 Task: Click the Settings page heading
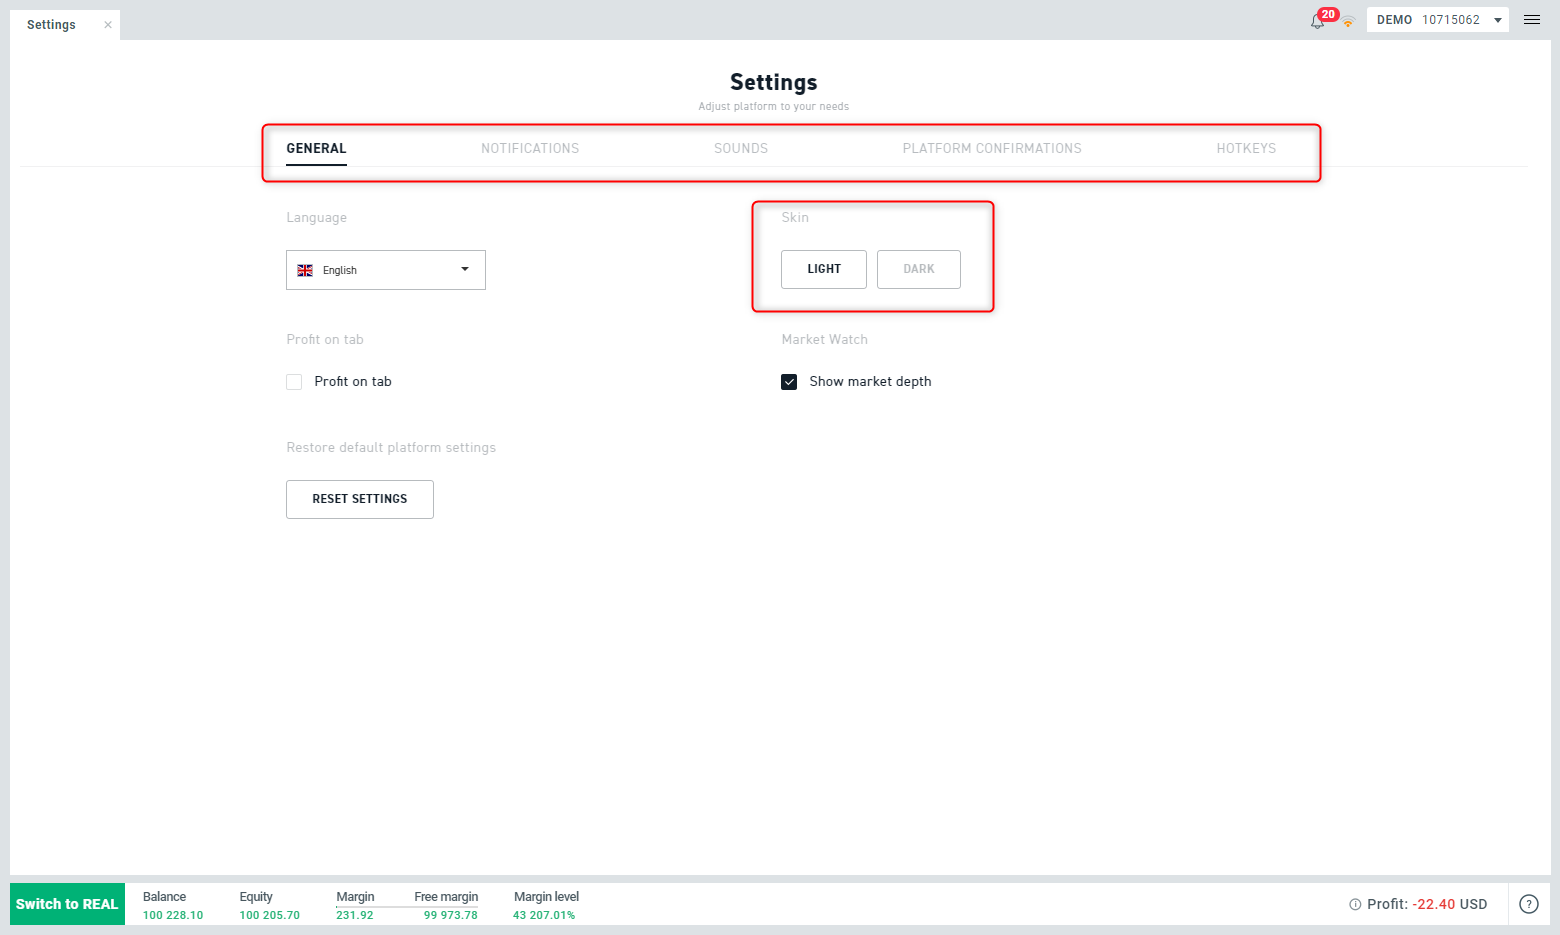(774, 82)
